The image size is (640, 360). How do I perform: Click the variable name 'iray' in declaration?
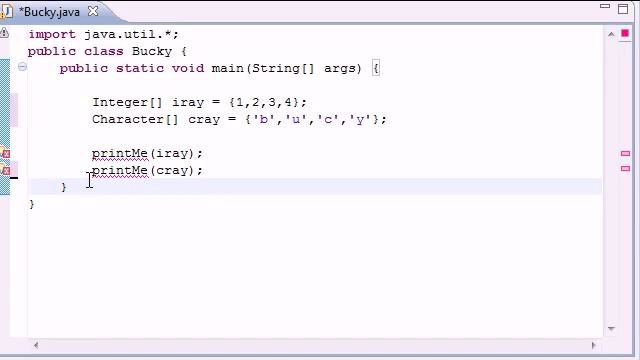[x=188, y=102]
